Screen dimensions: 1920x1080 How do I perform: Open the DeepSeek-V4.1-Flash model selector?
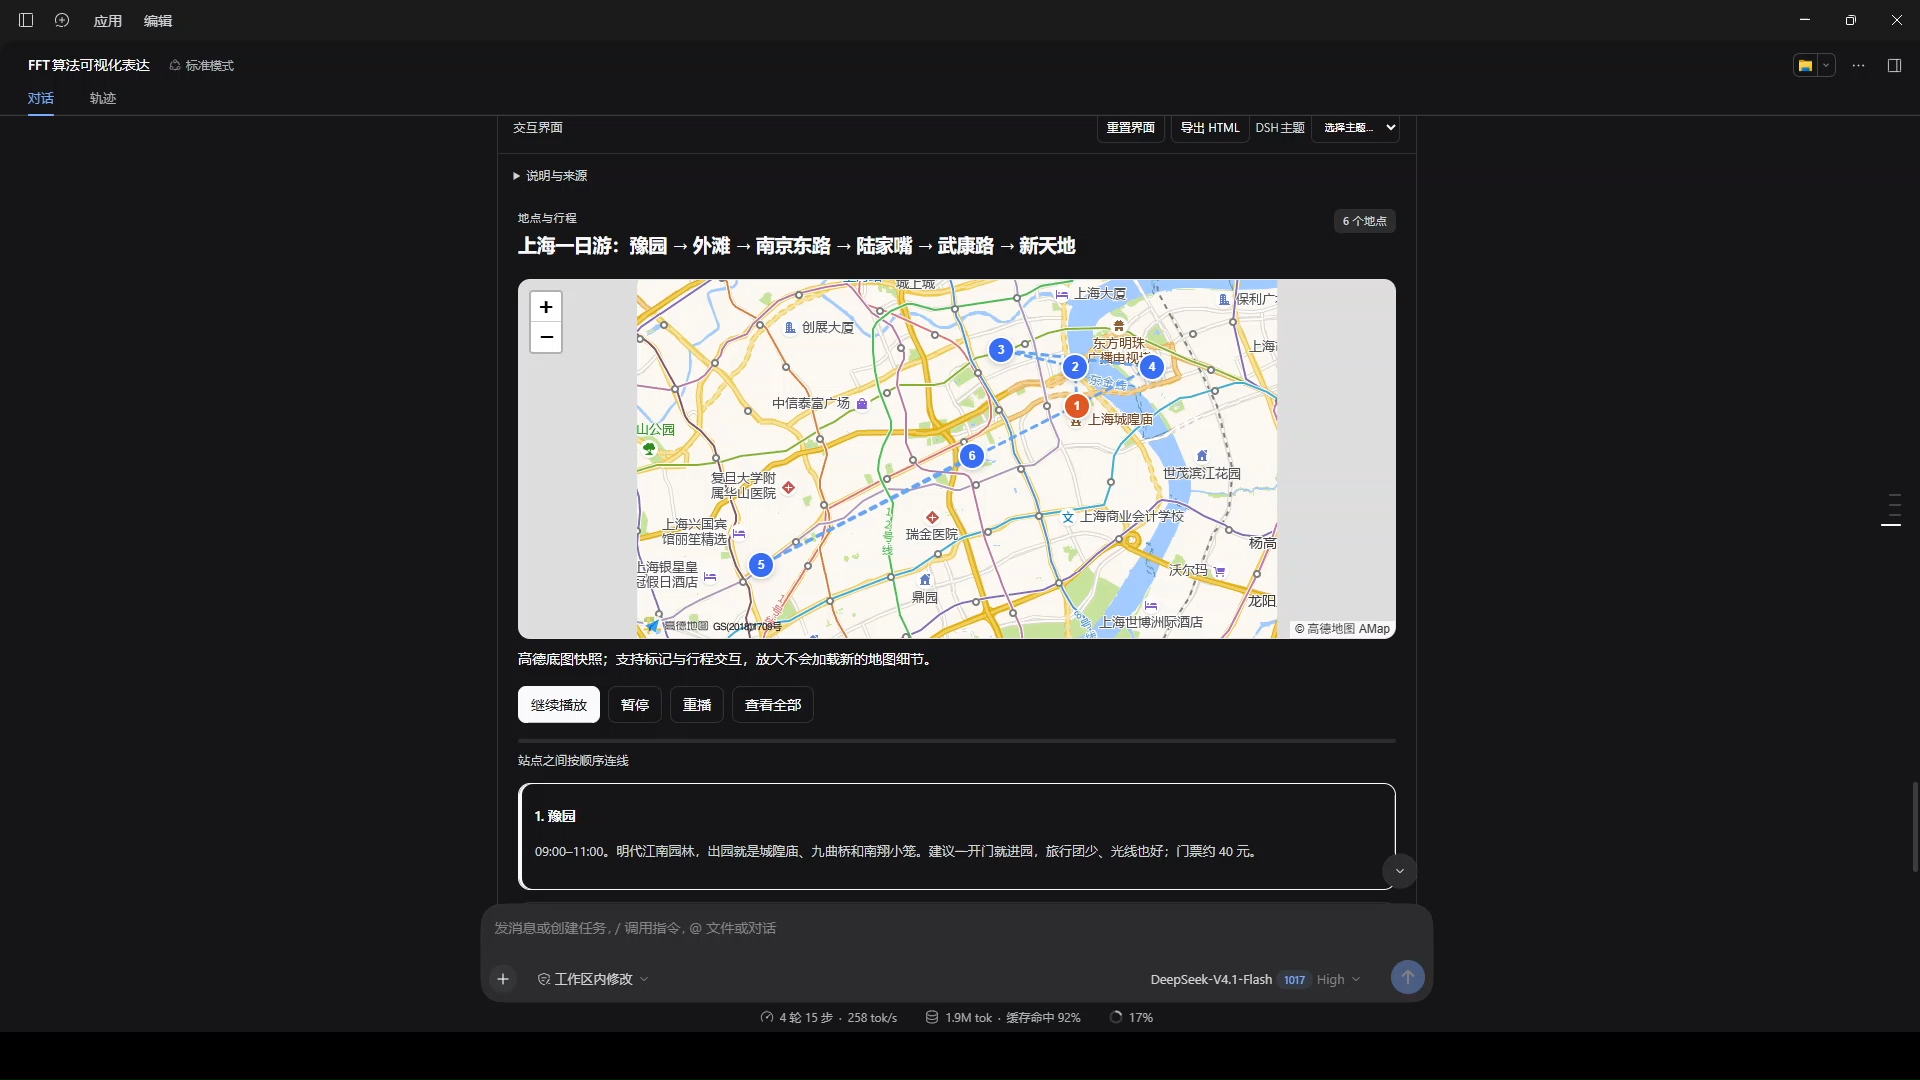[x=1211, y=980]
